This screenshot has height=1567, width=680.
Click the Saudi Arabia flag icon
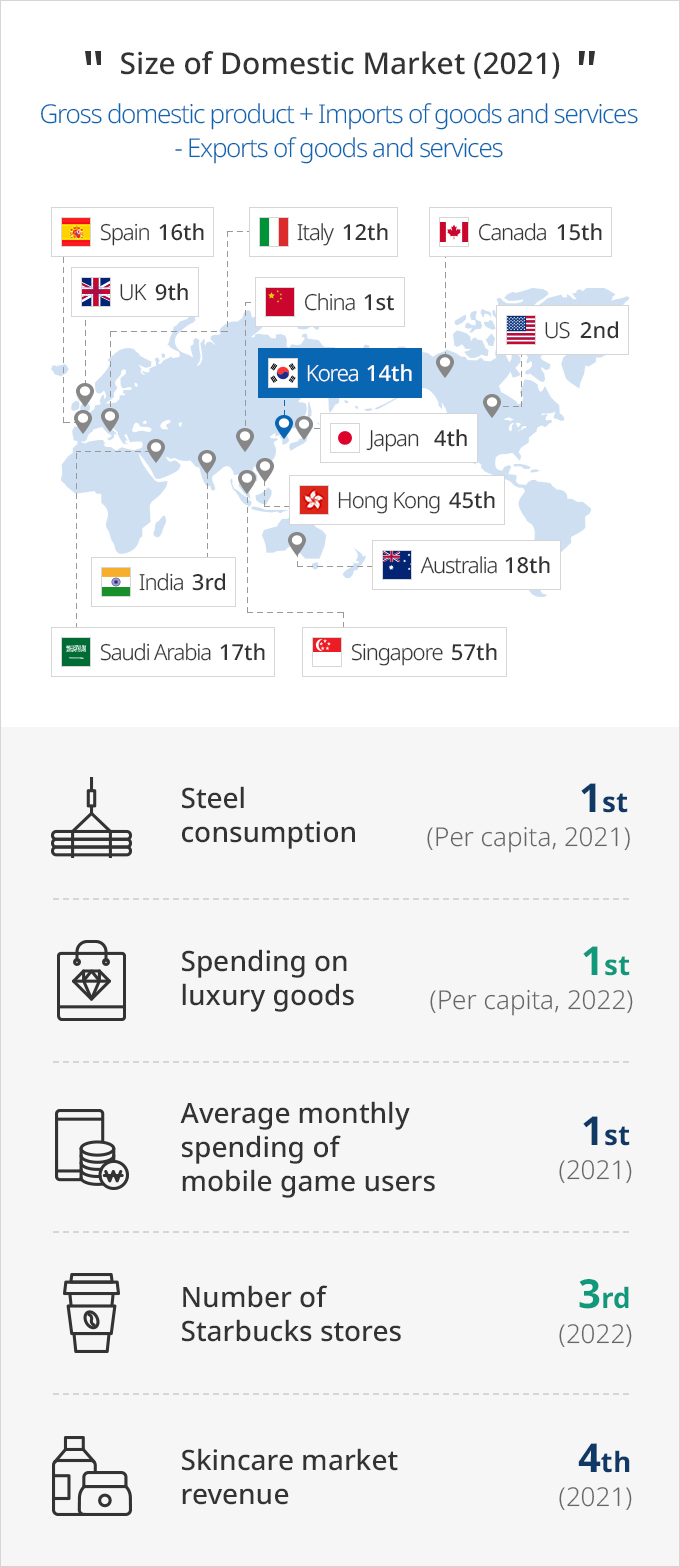(x=75, y=653)
